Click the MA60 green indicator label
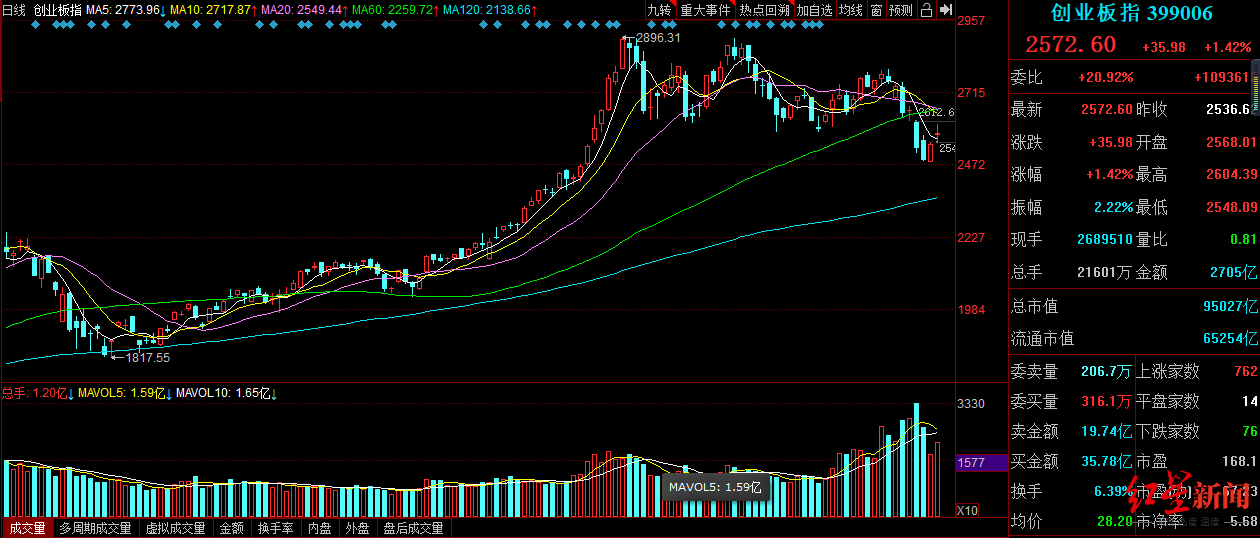Image resolution: width=1260 pixels, height=538 pixels. [x=392, y=10]
